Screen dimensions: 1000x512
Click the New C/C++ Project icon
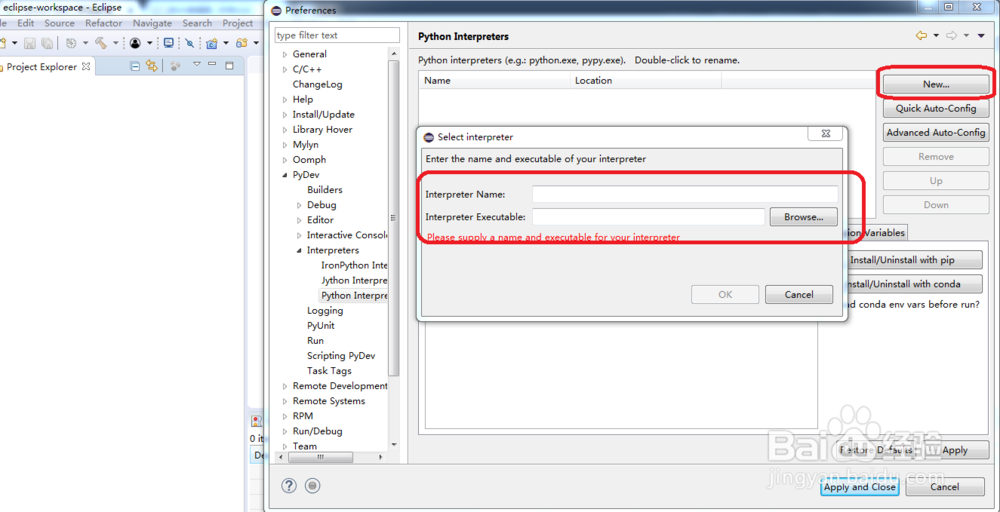(212, 43)
